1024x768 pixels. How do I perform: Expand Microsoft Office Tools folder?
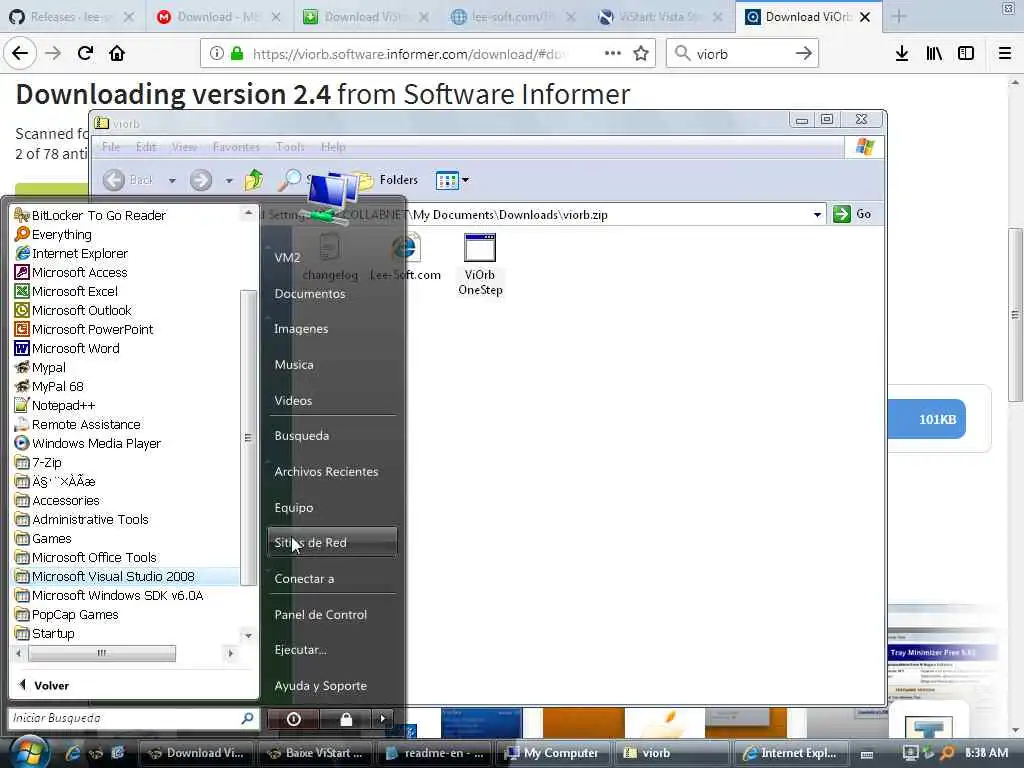pos(86,557)
